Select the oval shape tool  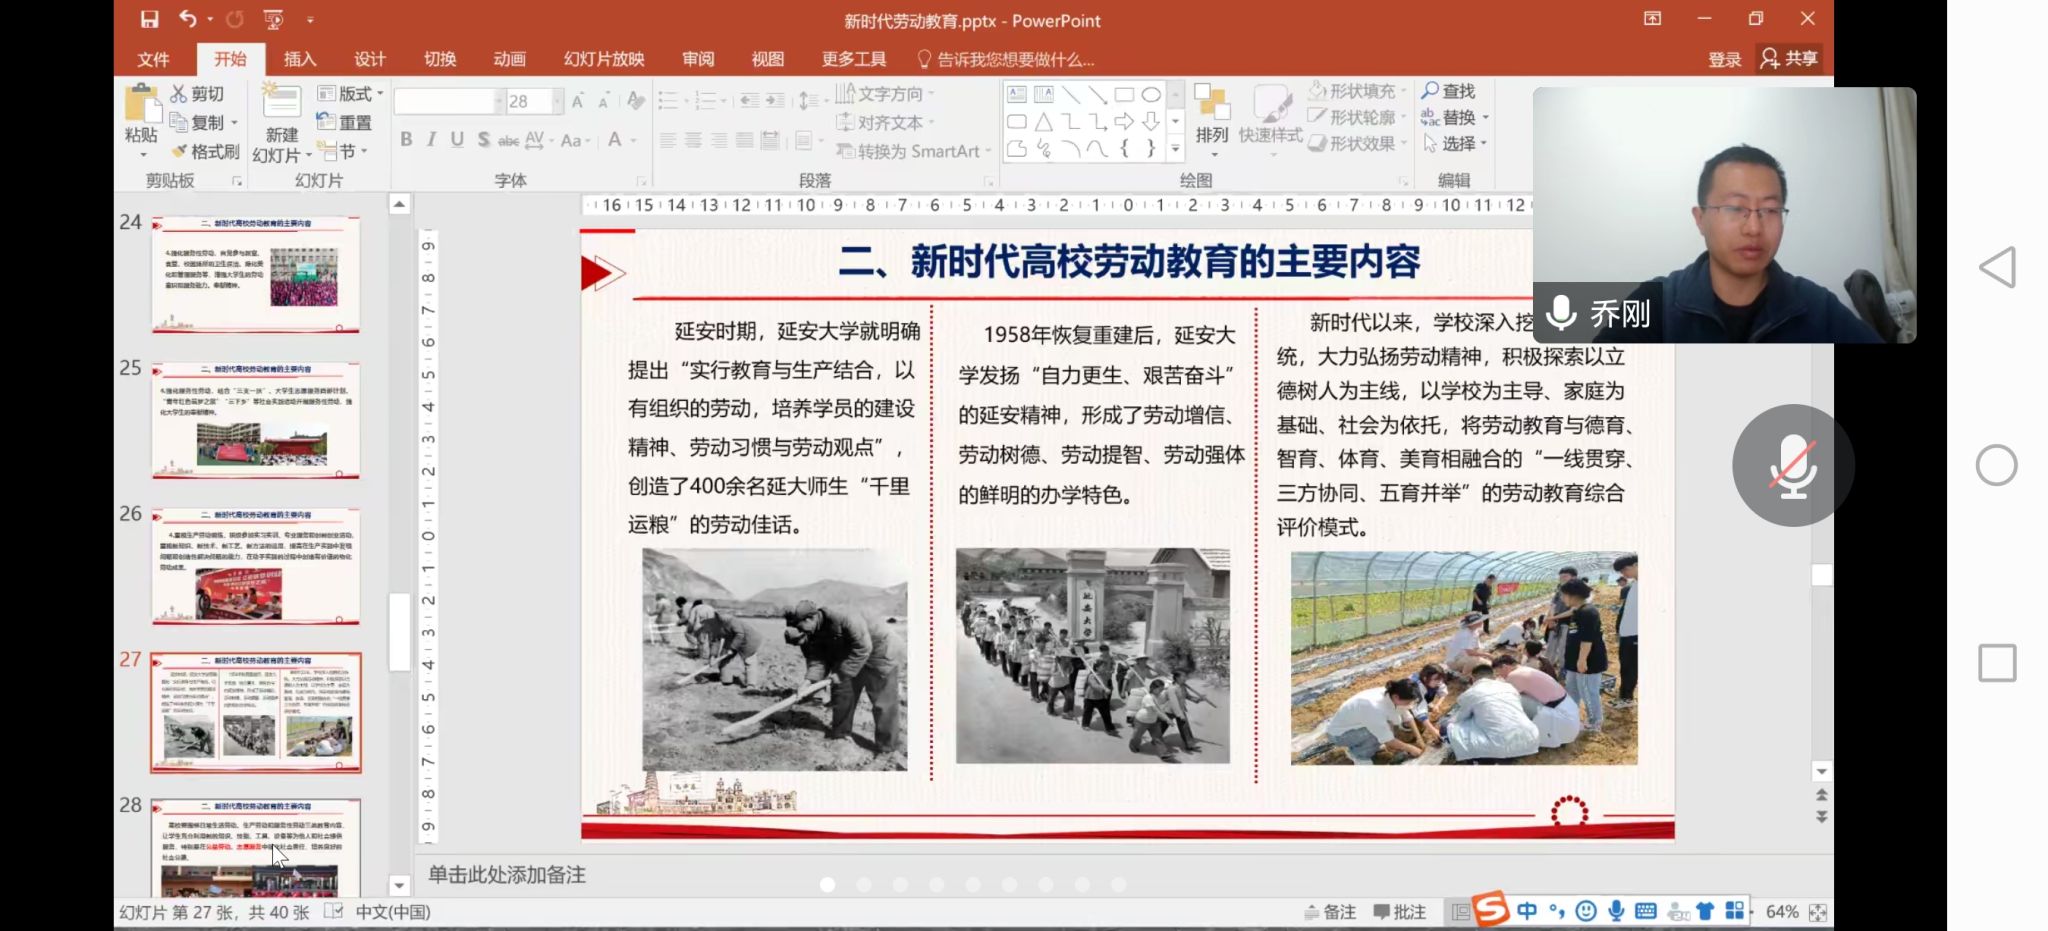click(1152, 94)
